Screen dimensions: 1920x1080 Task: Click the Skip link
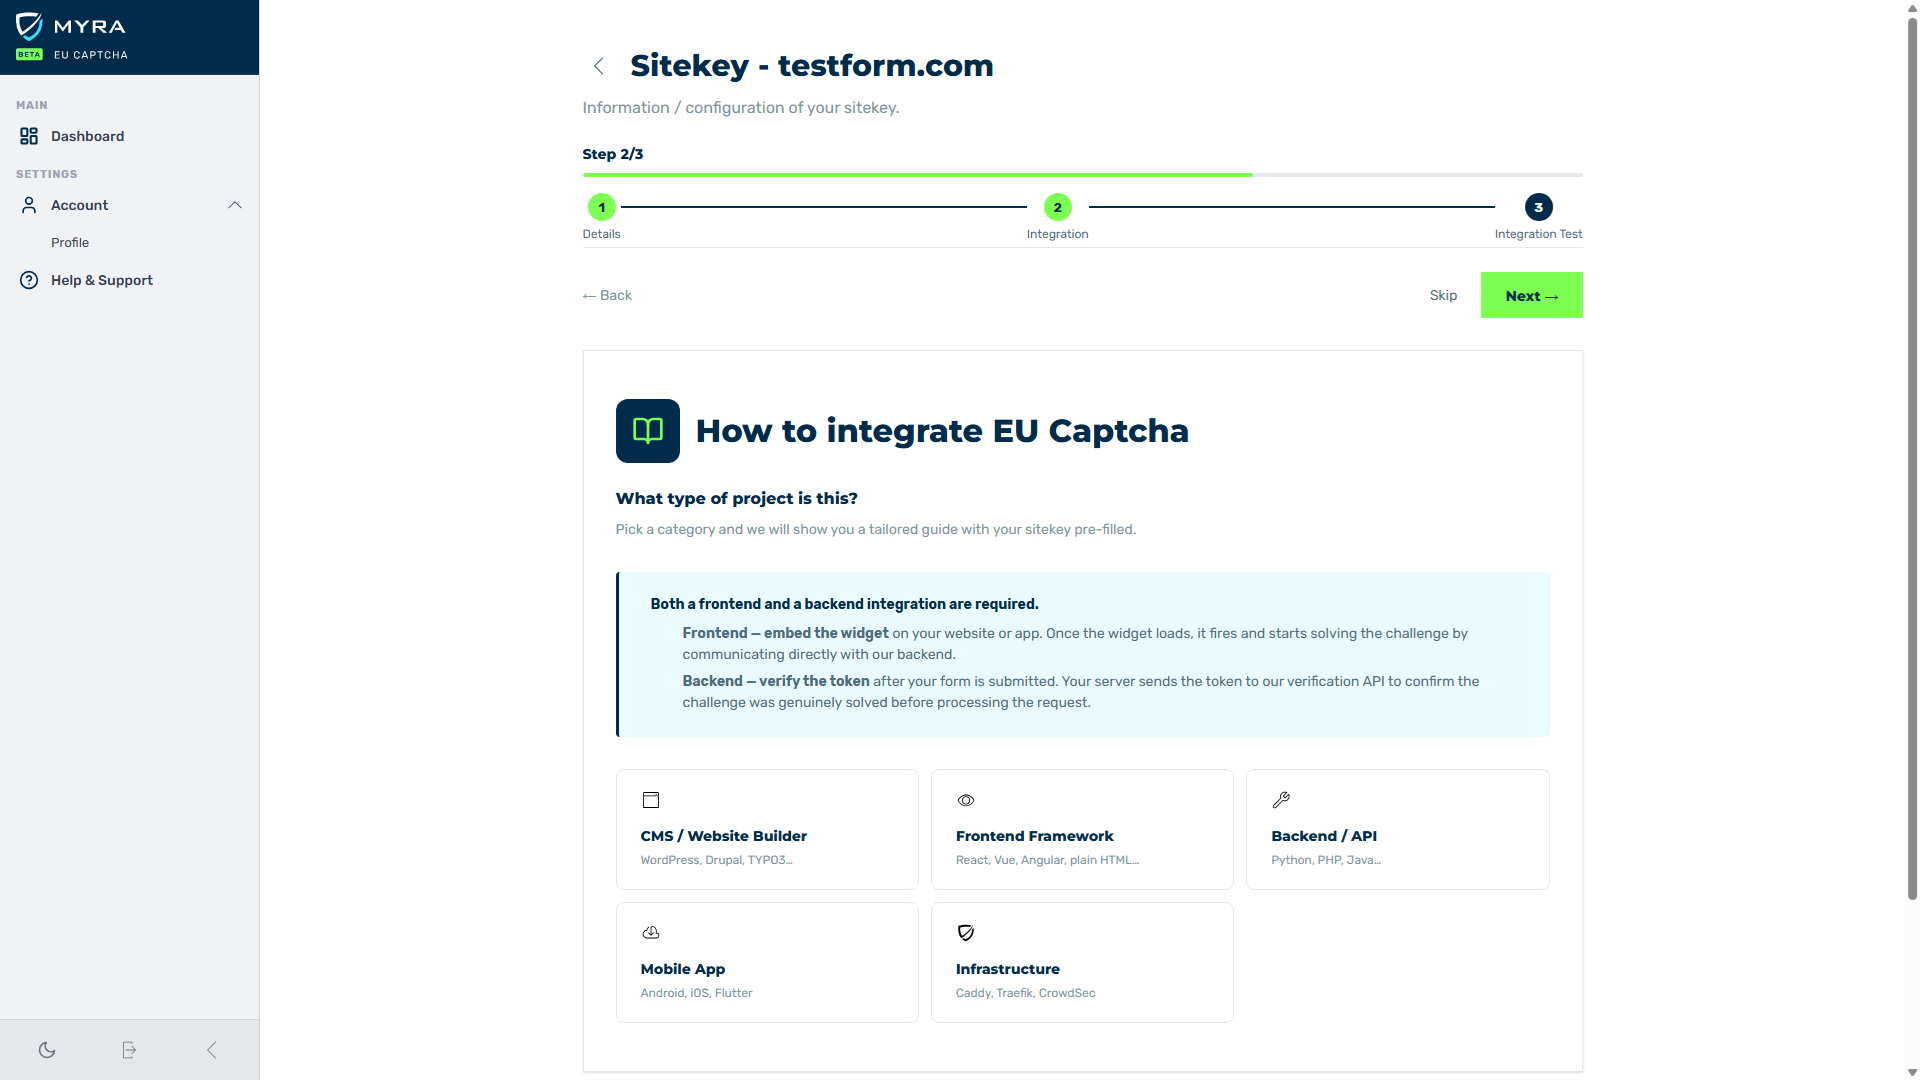(1443, 295)
